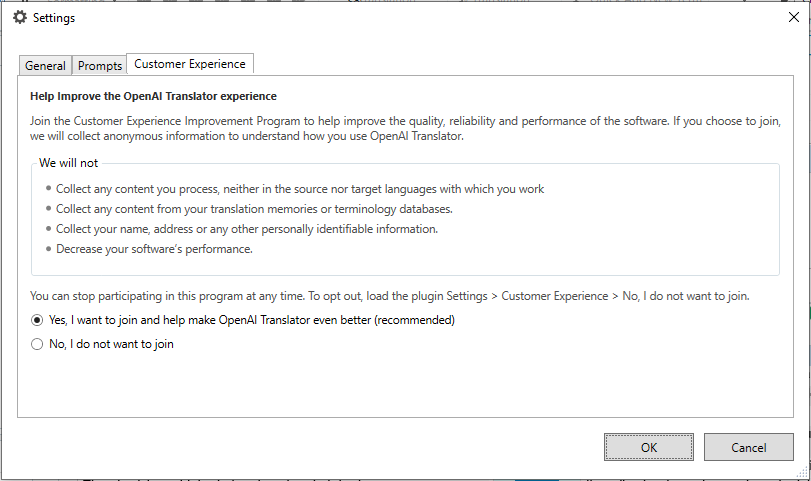
Task: Click the 'Join the Customer Experience Improvement Program' paragraph
Action: [406, 128]
